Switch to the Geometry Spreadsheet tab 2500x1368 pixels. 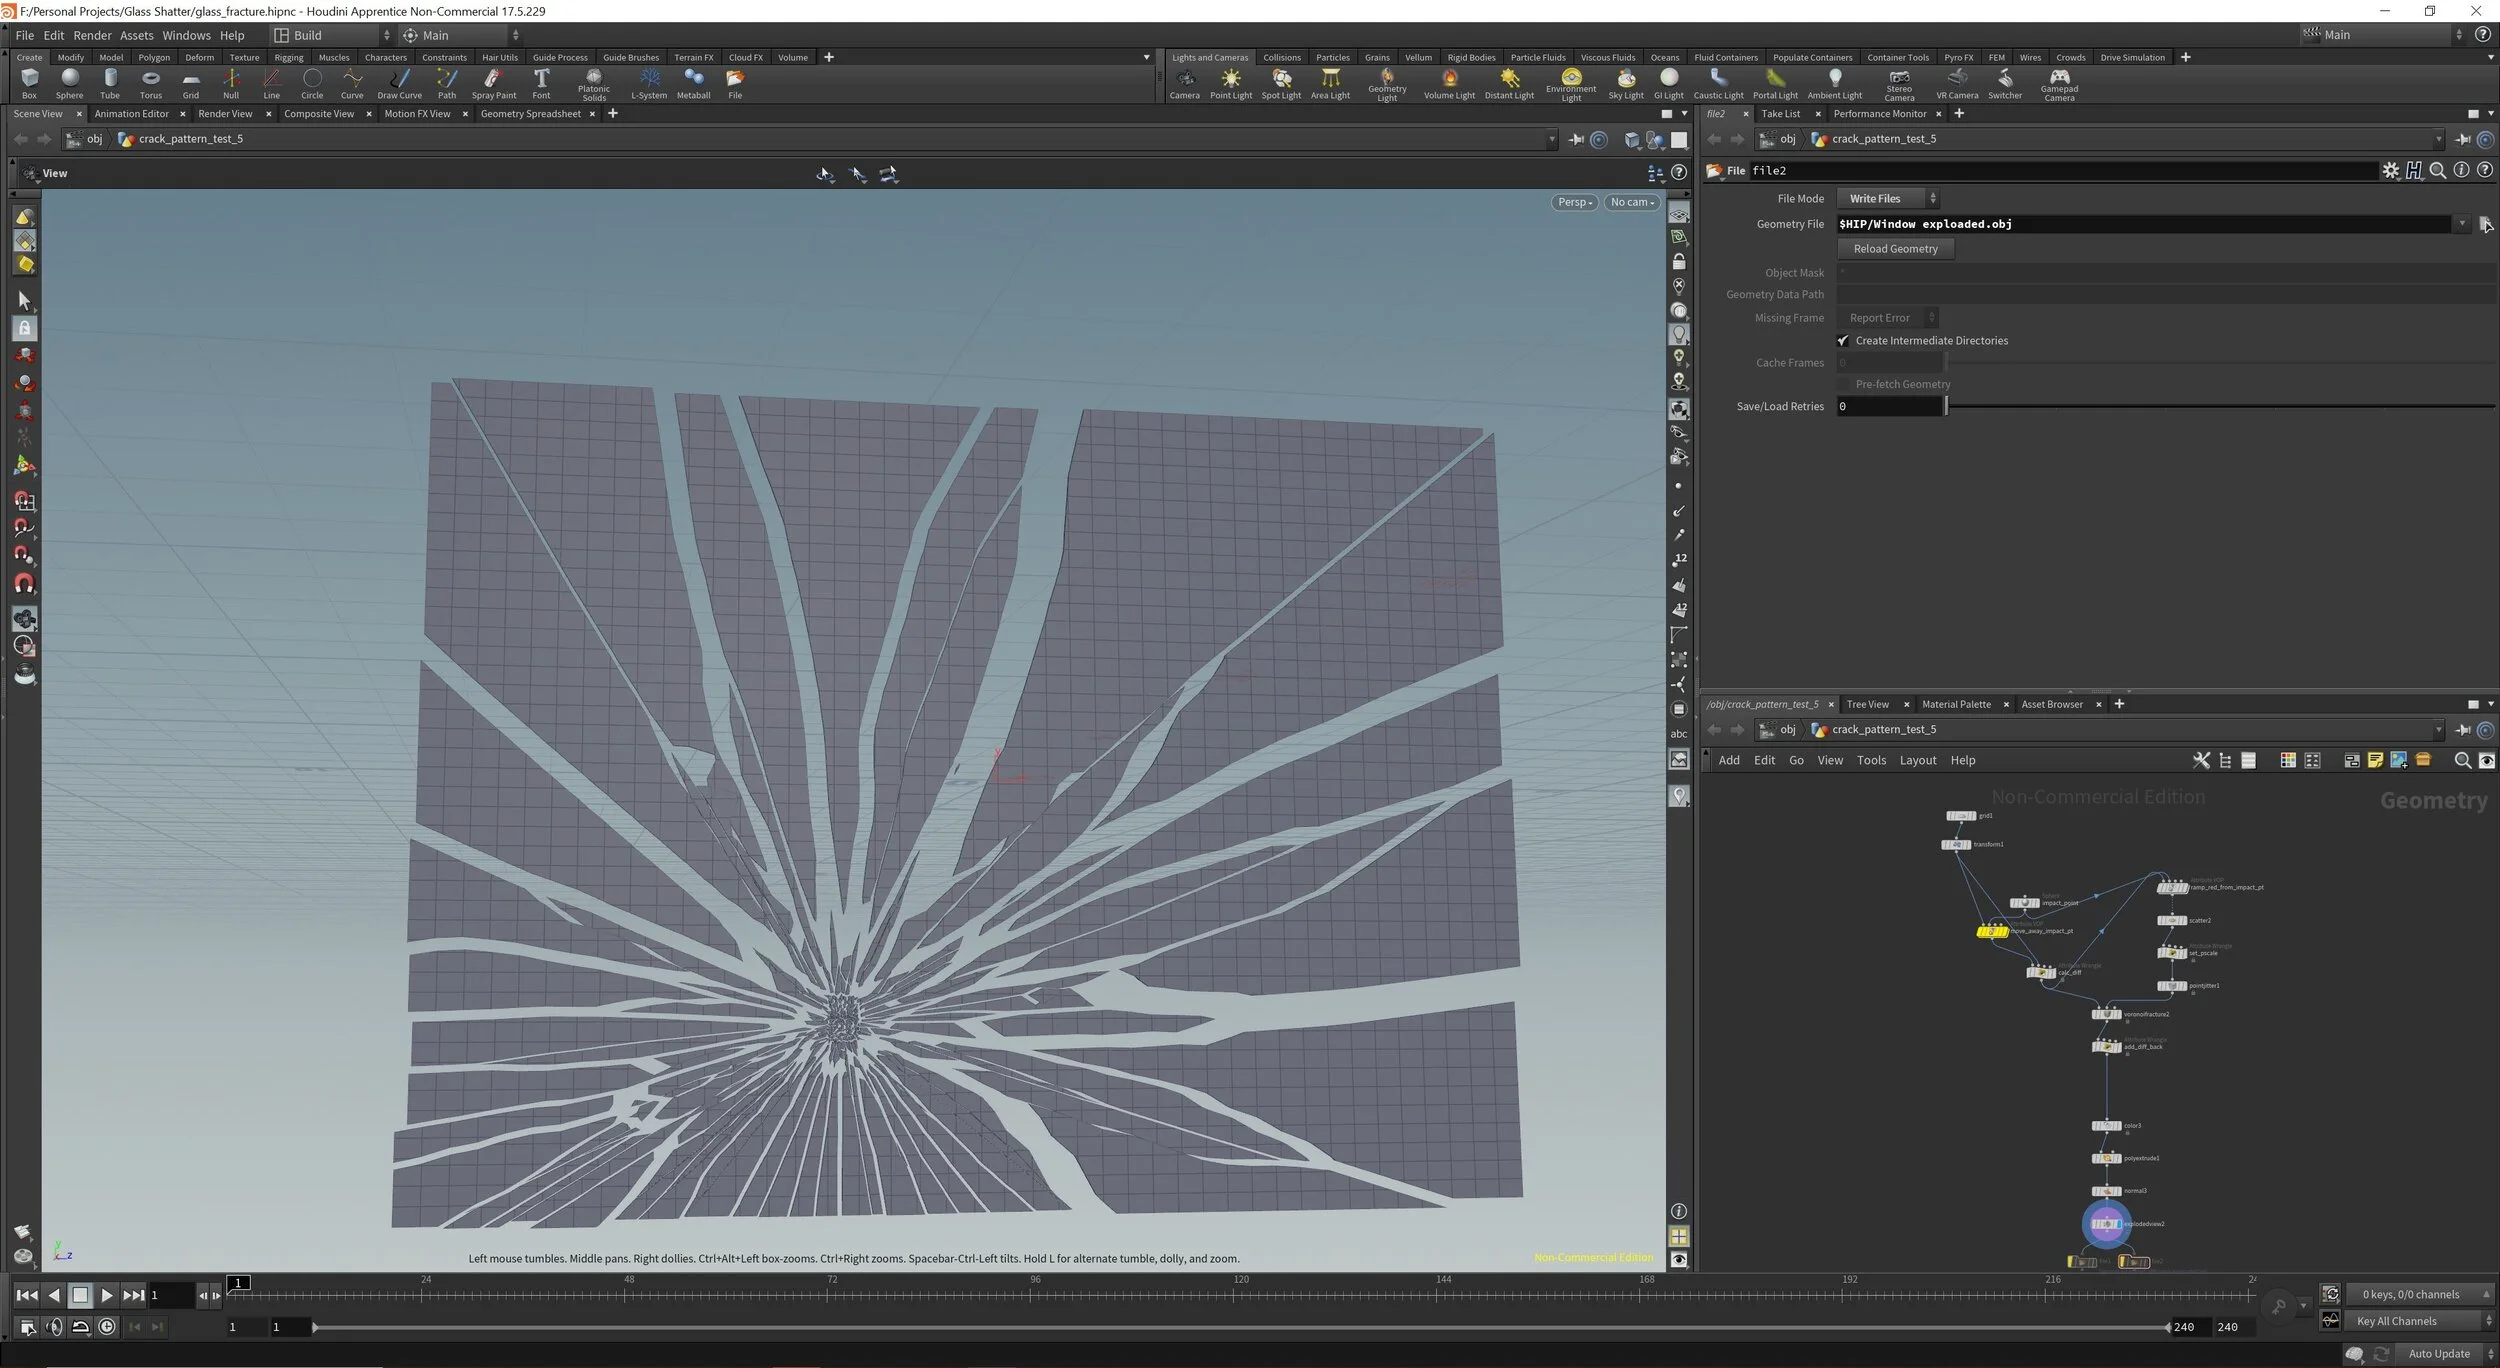[530, 114]
